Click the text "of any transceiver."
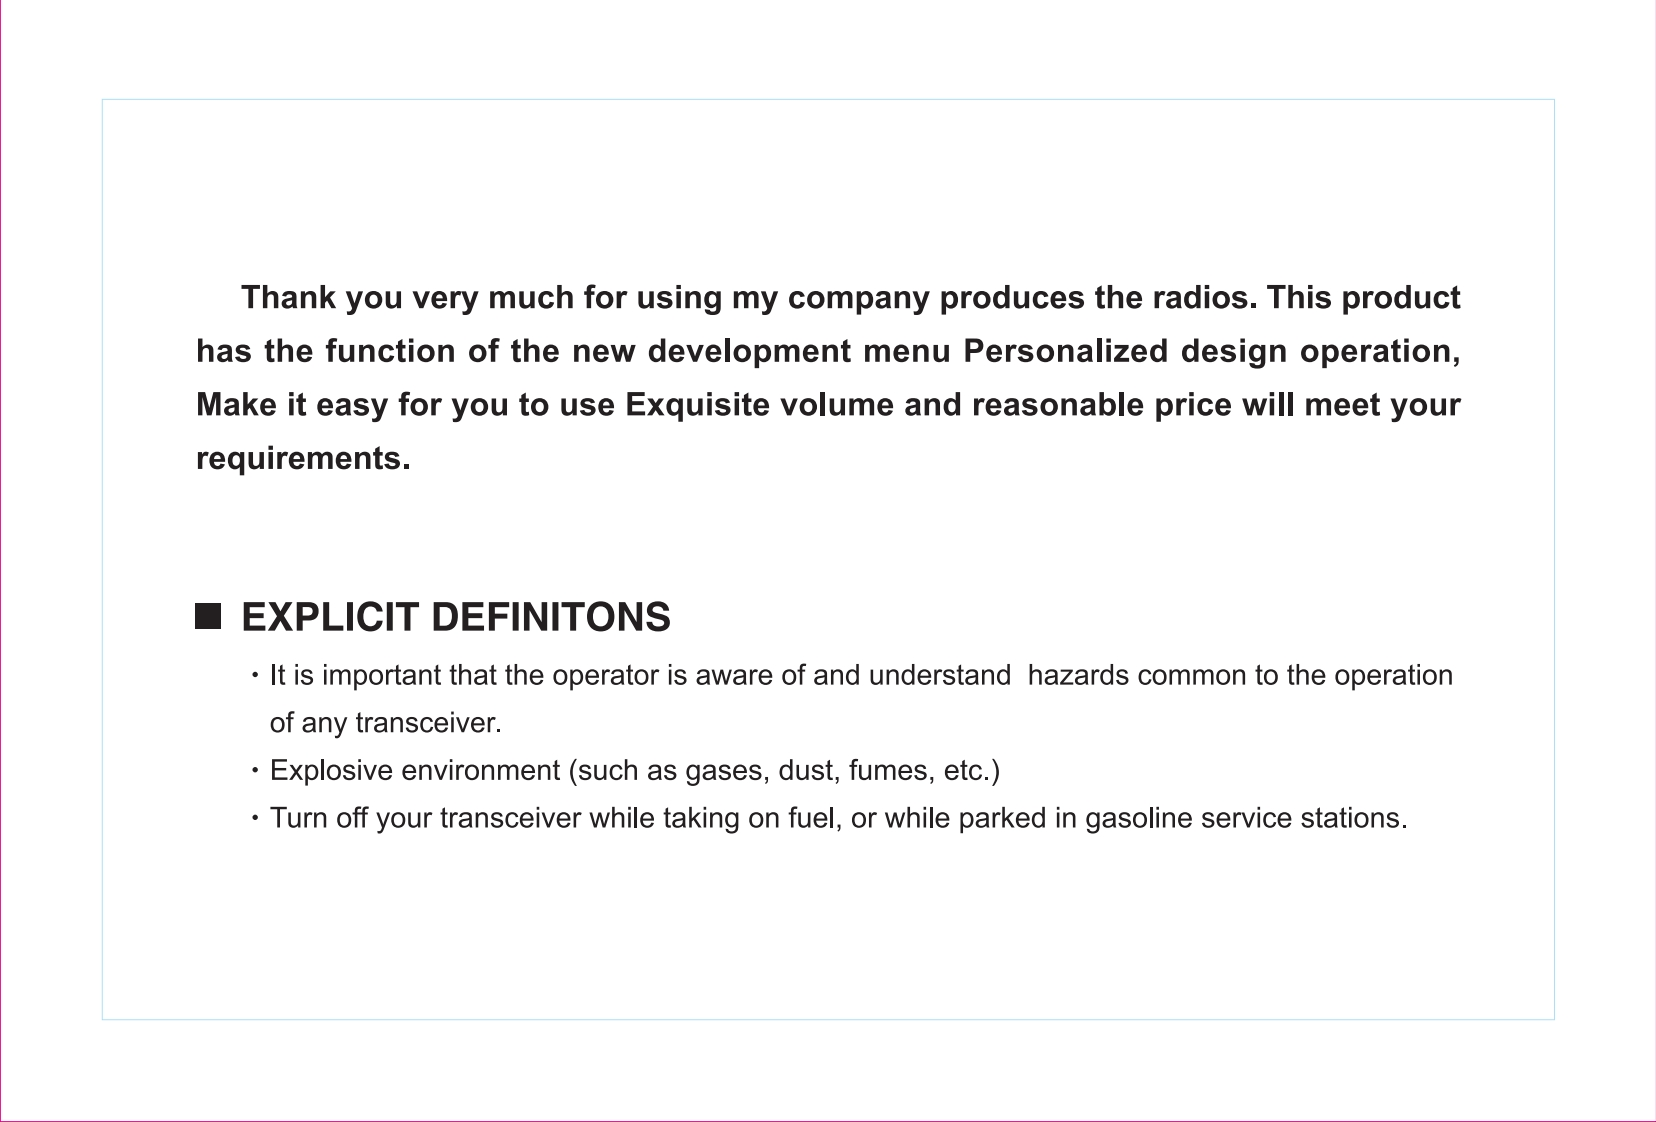1656x1122 pixels. pos(386,723)
